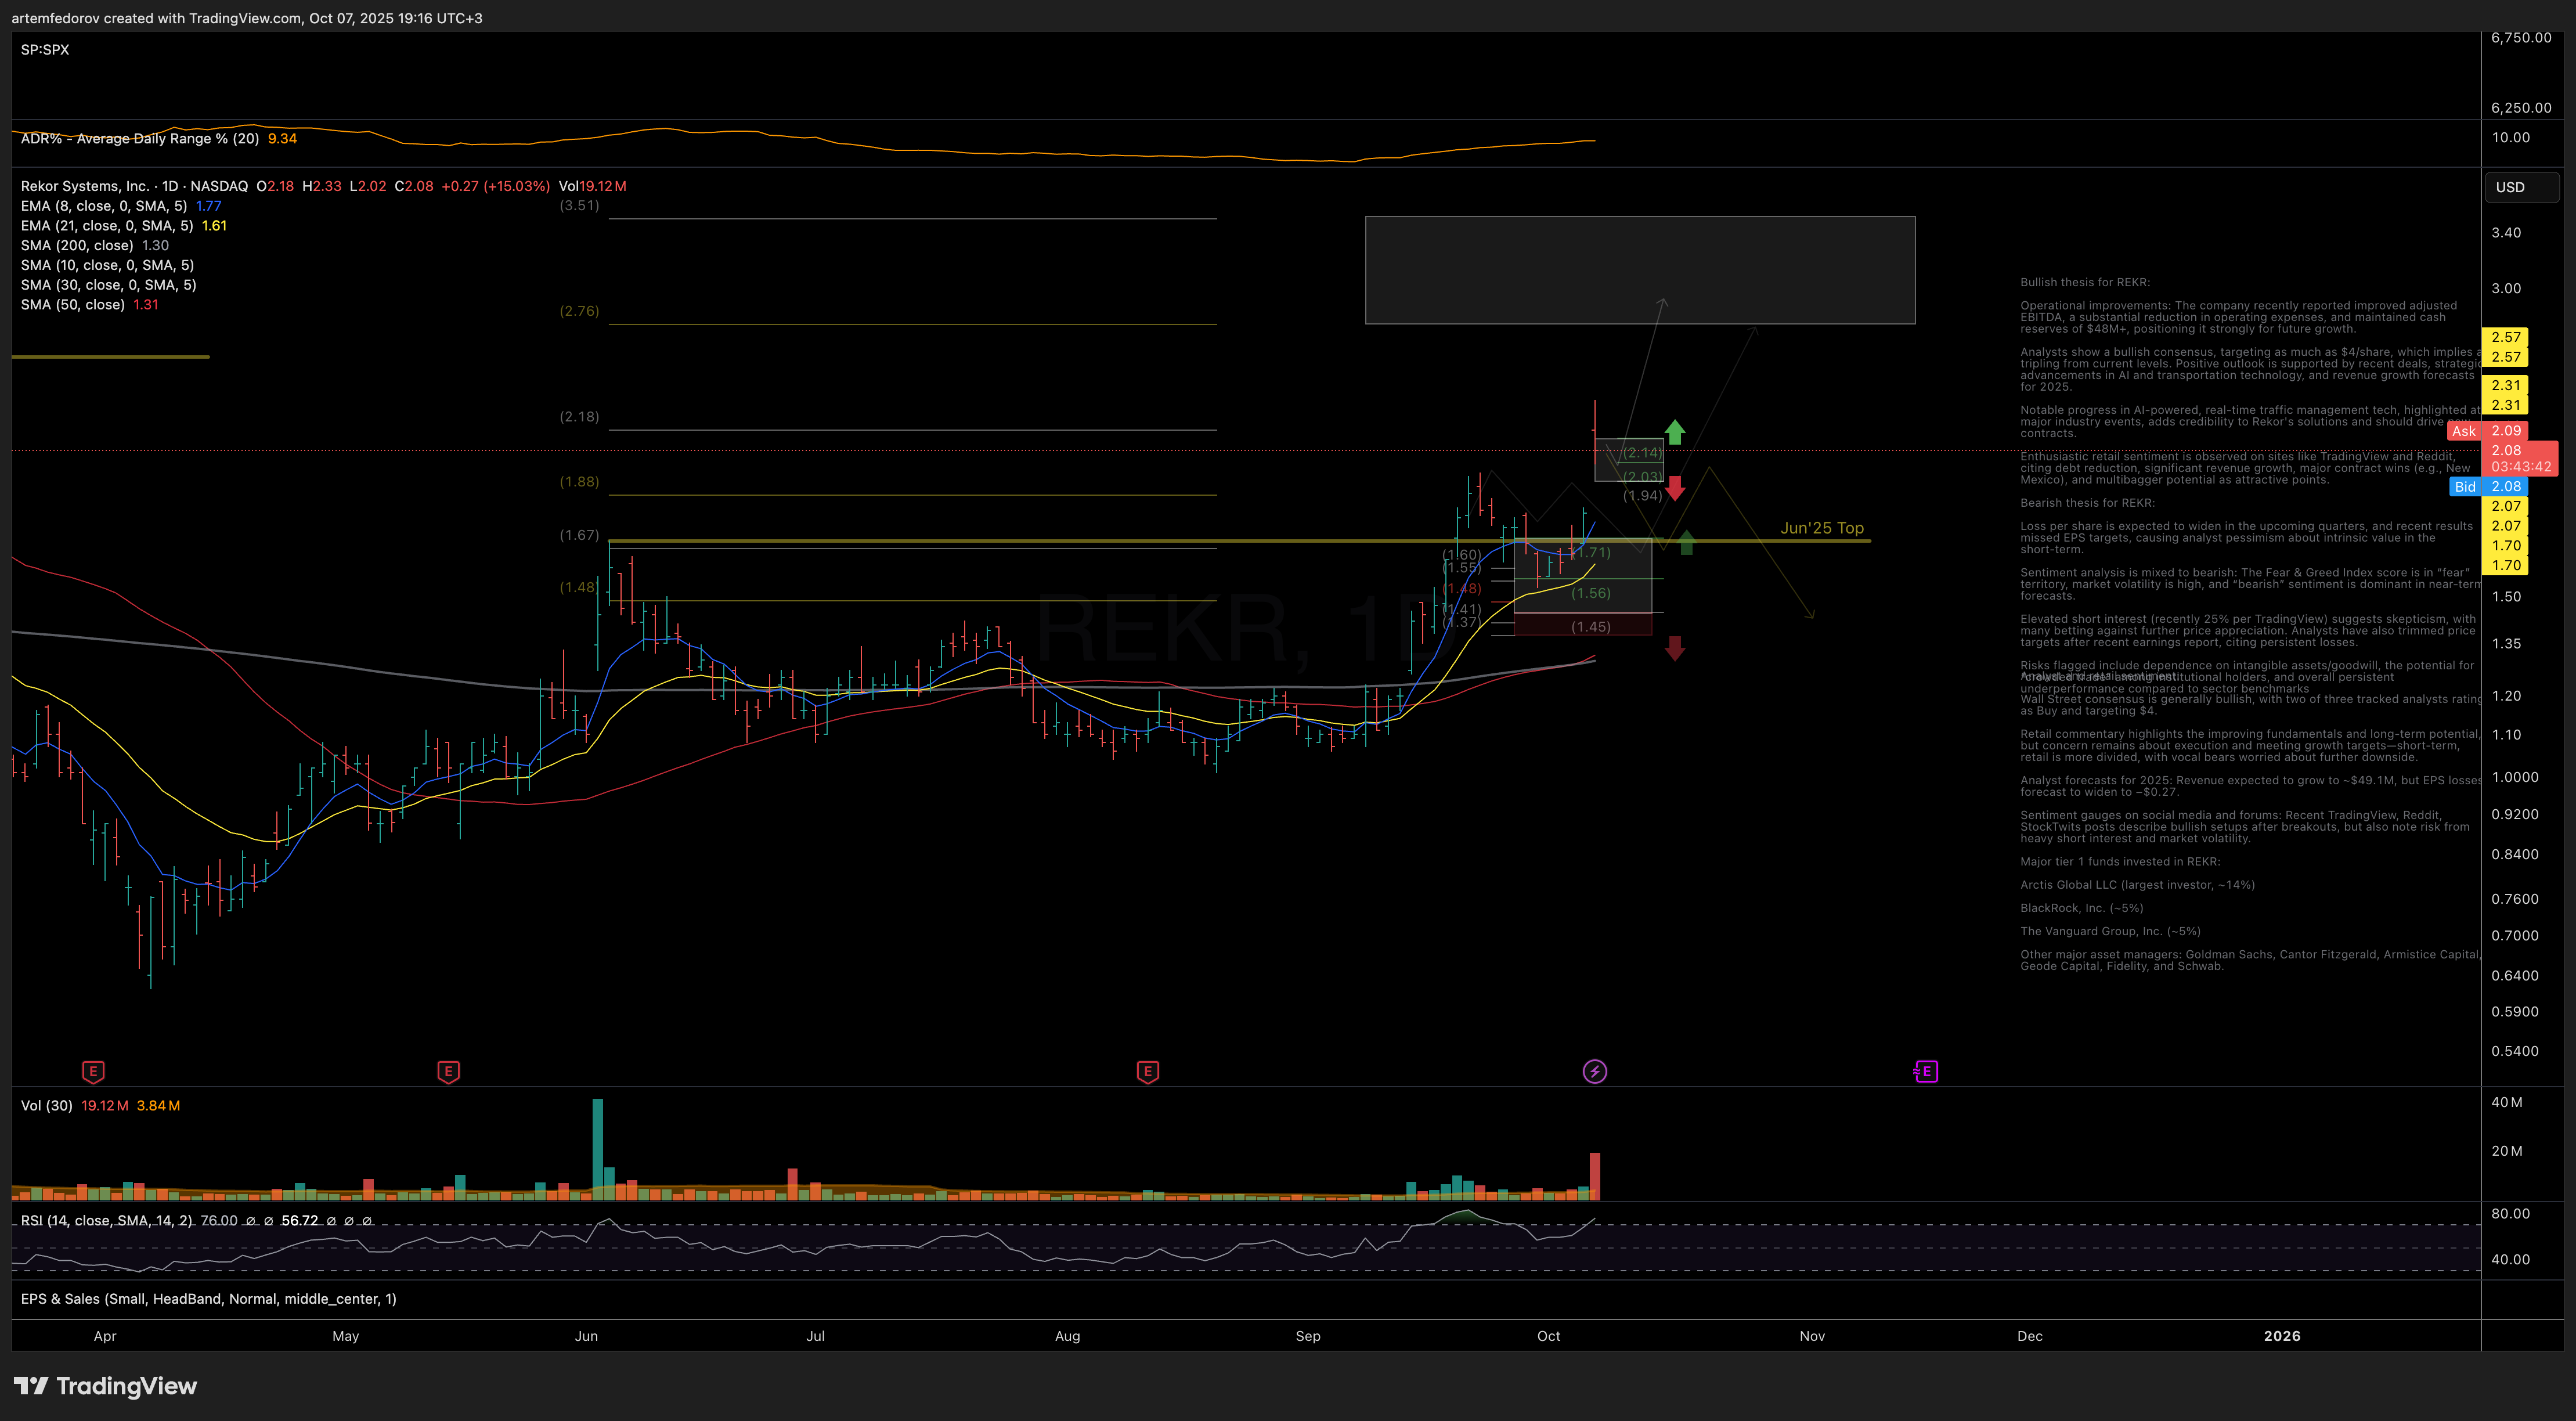The image size is (2576, 1421).
Task: Select the EPS & Sales indicator legend
Action: [x=208, y=1299]
